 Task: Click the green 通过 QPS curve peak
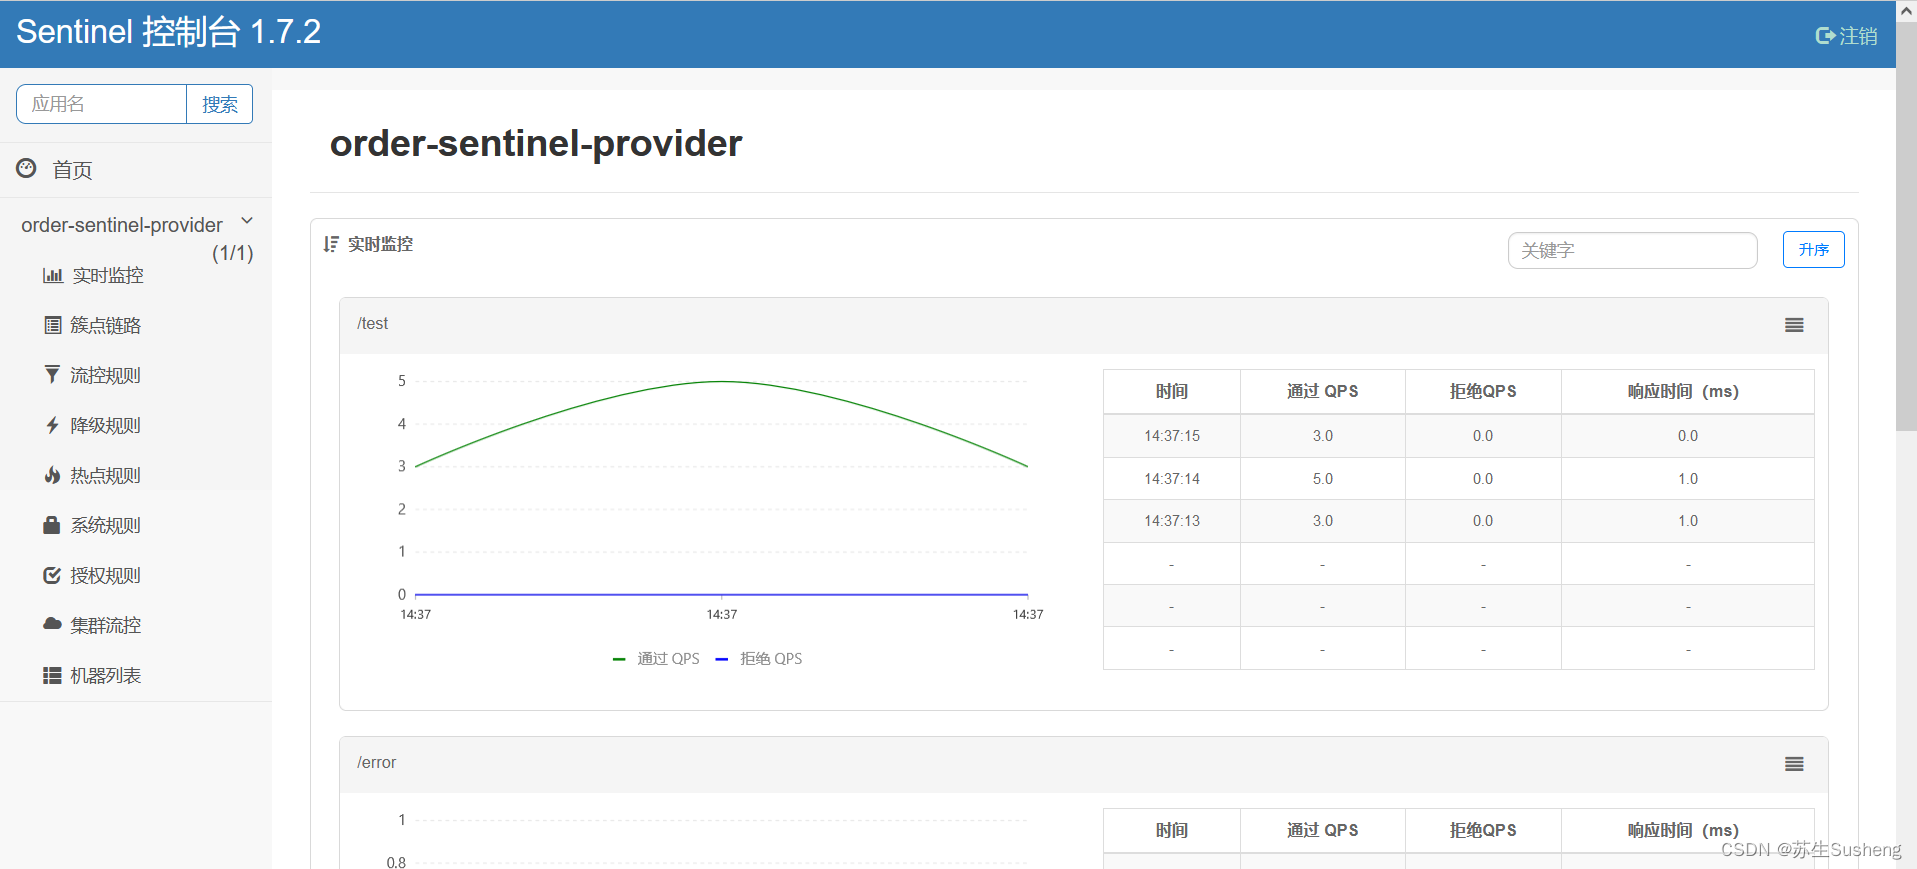click(722, 381)
